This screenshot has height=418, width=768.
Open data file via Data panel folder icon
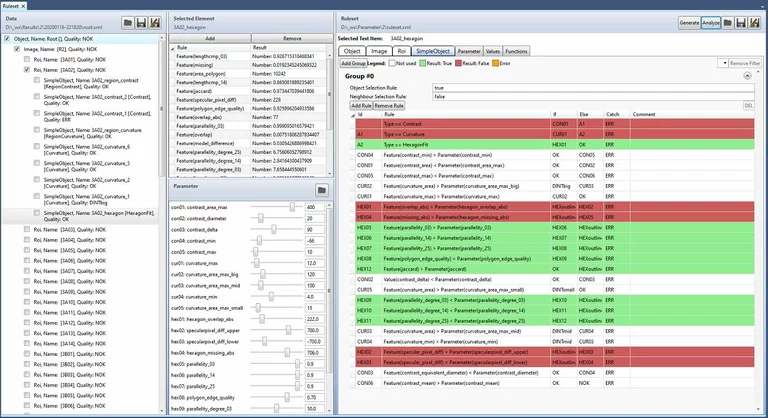coord(128,23)
